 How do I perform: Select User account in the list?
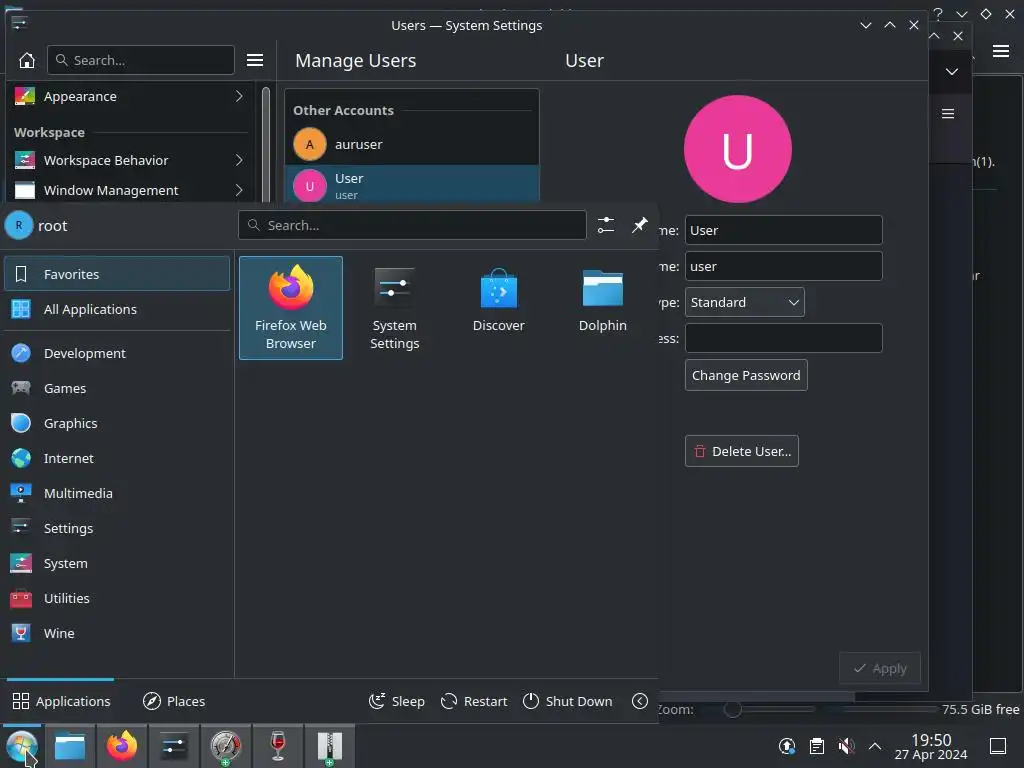click(411, 185)
